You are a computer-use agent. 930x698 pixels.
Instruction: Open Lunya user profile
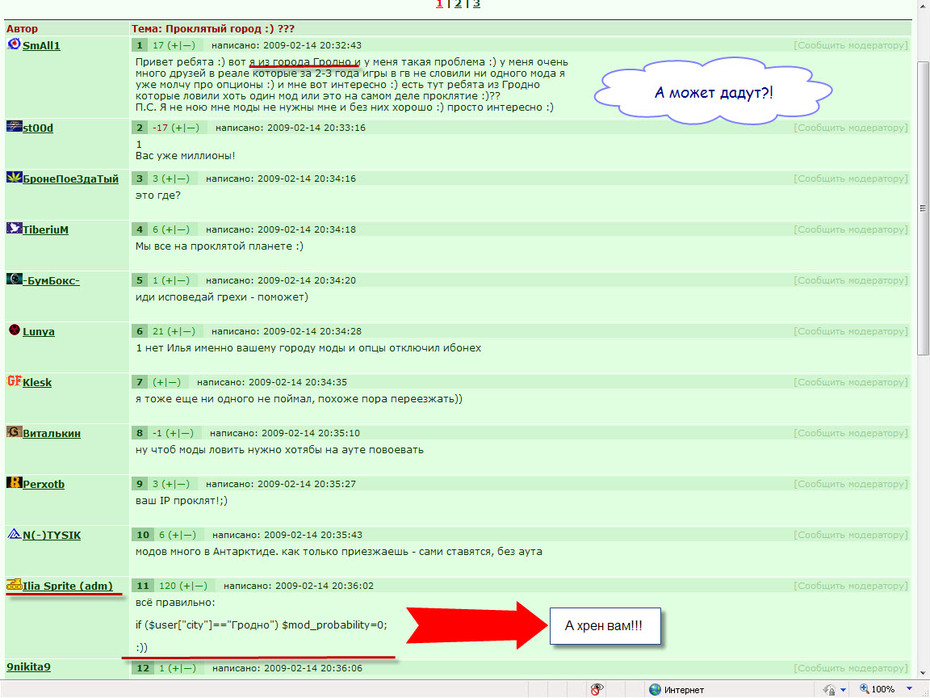(39, 332)
